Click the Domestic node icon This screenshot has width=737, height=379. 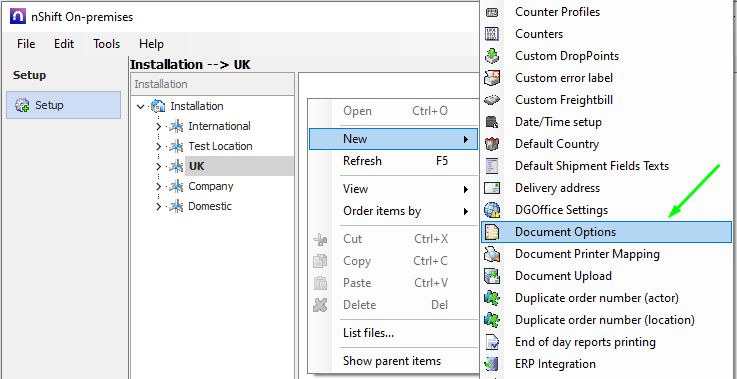(176, 206)
